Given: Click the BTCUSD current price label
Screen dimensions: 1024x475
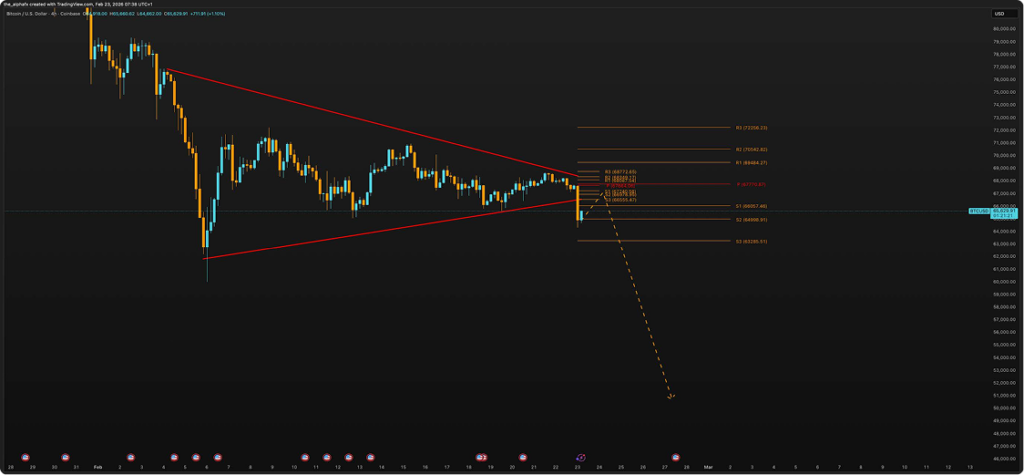Looking at the screenshot, I should pyautogui.click(x=978, y=212).
